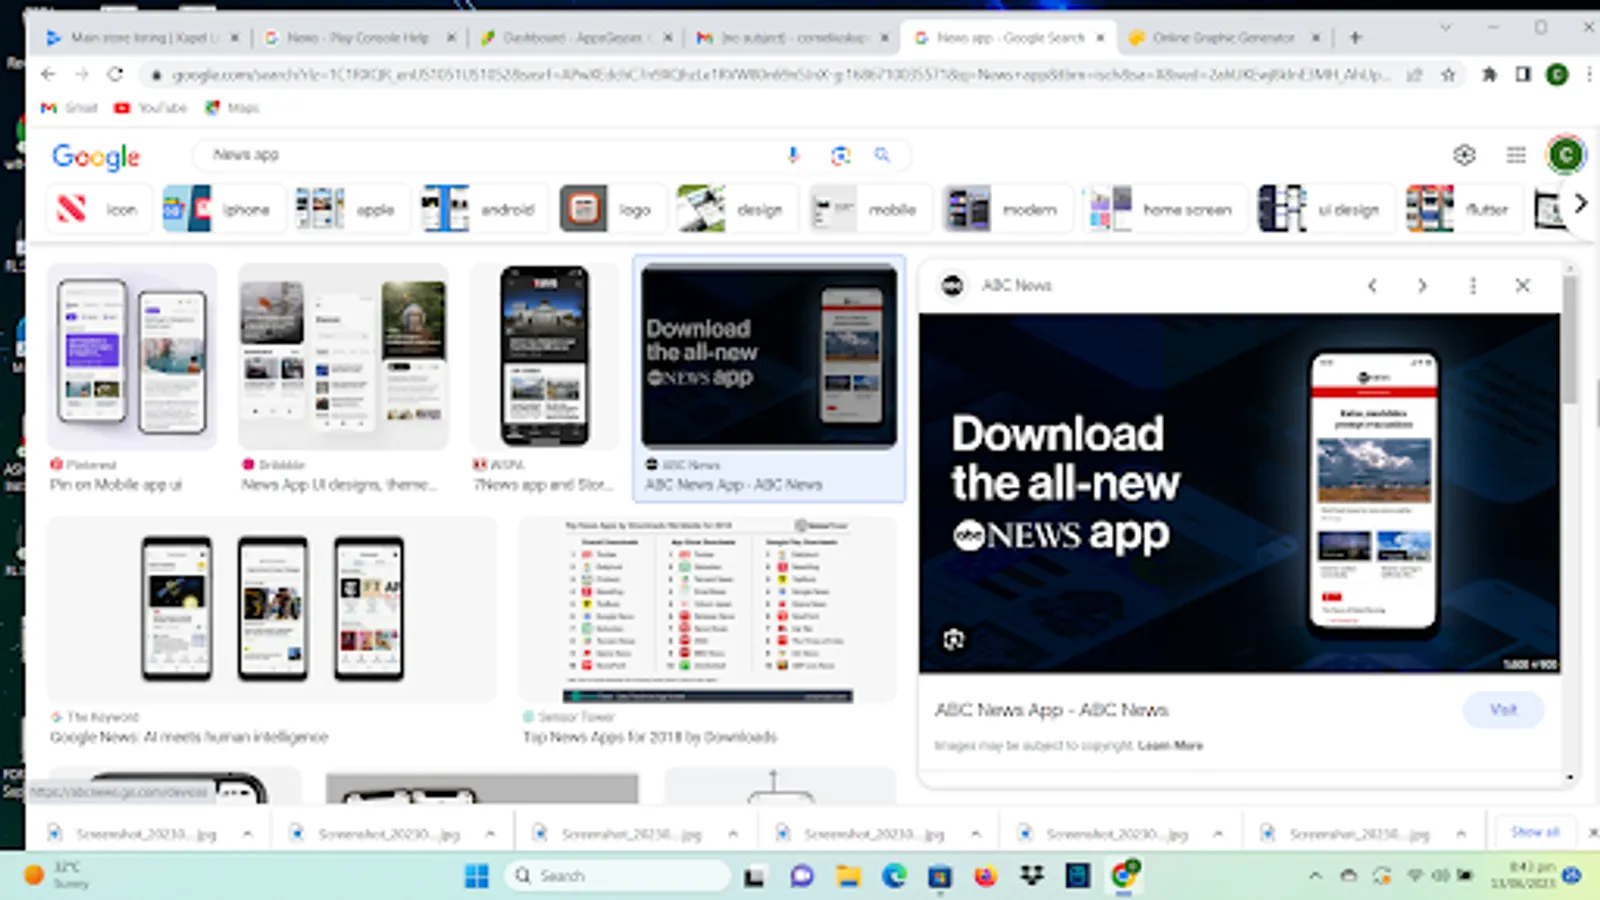Open three-dot menu in preview panel
Viewport: 1600px width, 900px height.
[x=1472, y=286]
